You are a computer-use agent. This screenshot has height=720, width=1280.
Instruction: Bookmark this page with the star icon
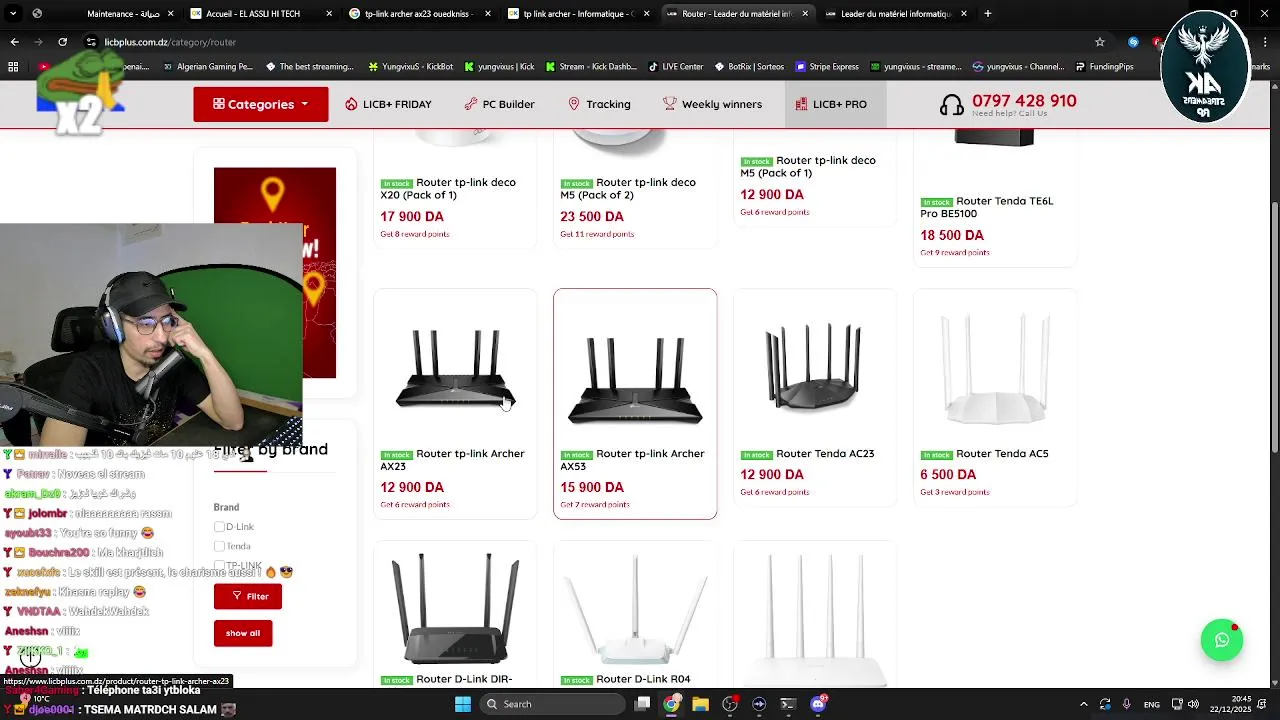pyautogui.click(x=1100, y=42)
